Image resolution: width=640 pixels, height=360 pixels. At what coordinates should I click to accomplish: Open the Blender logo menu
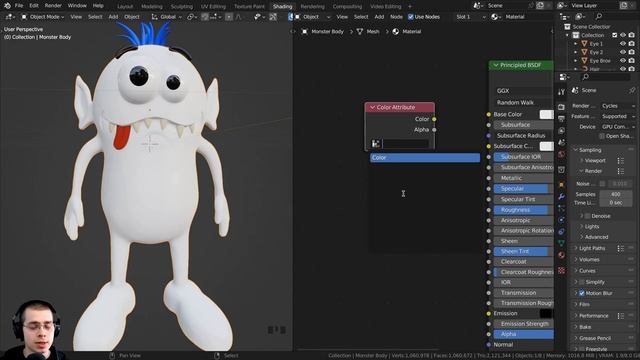[x=7, y=6]
